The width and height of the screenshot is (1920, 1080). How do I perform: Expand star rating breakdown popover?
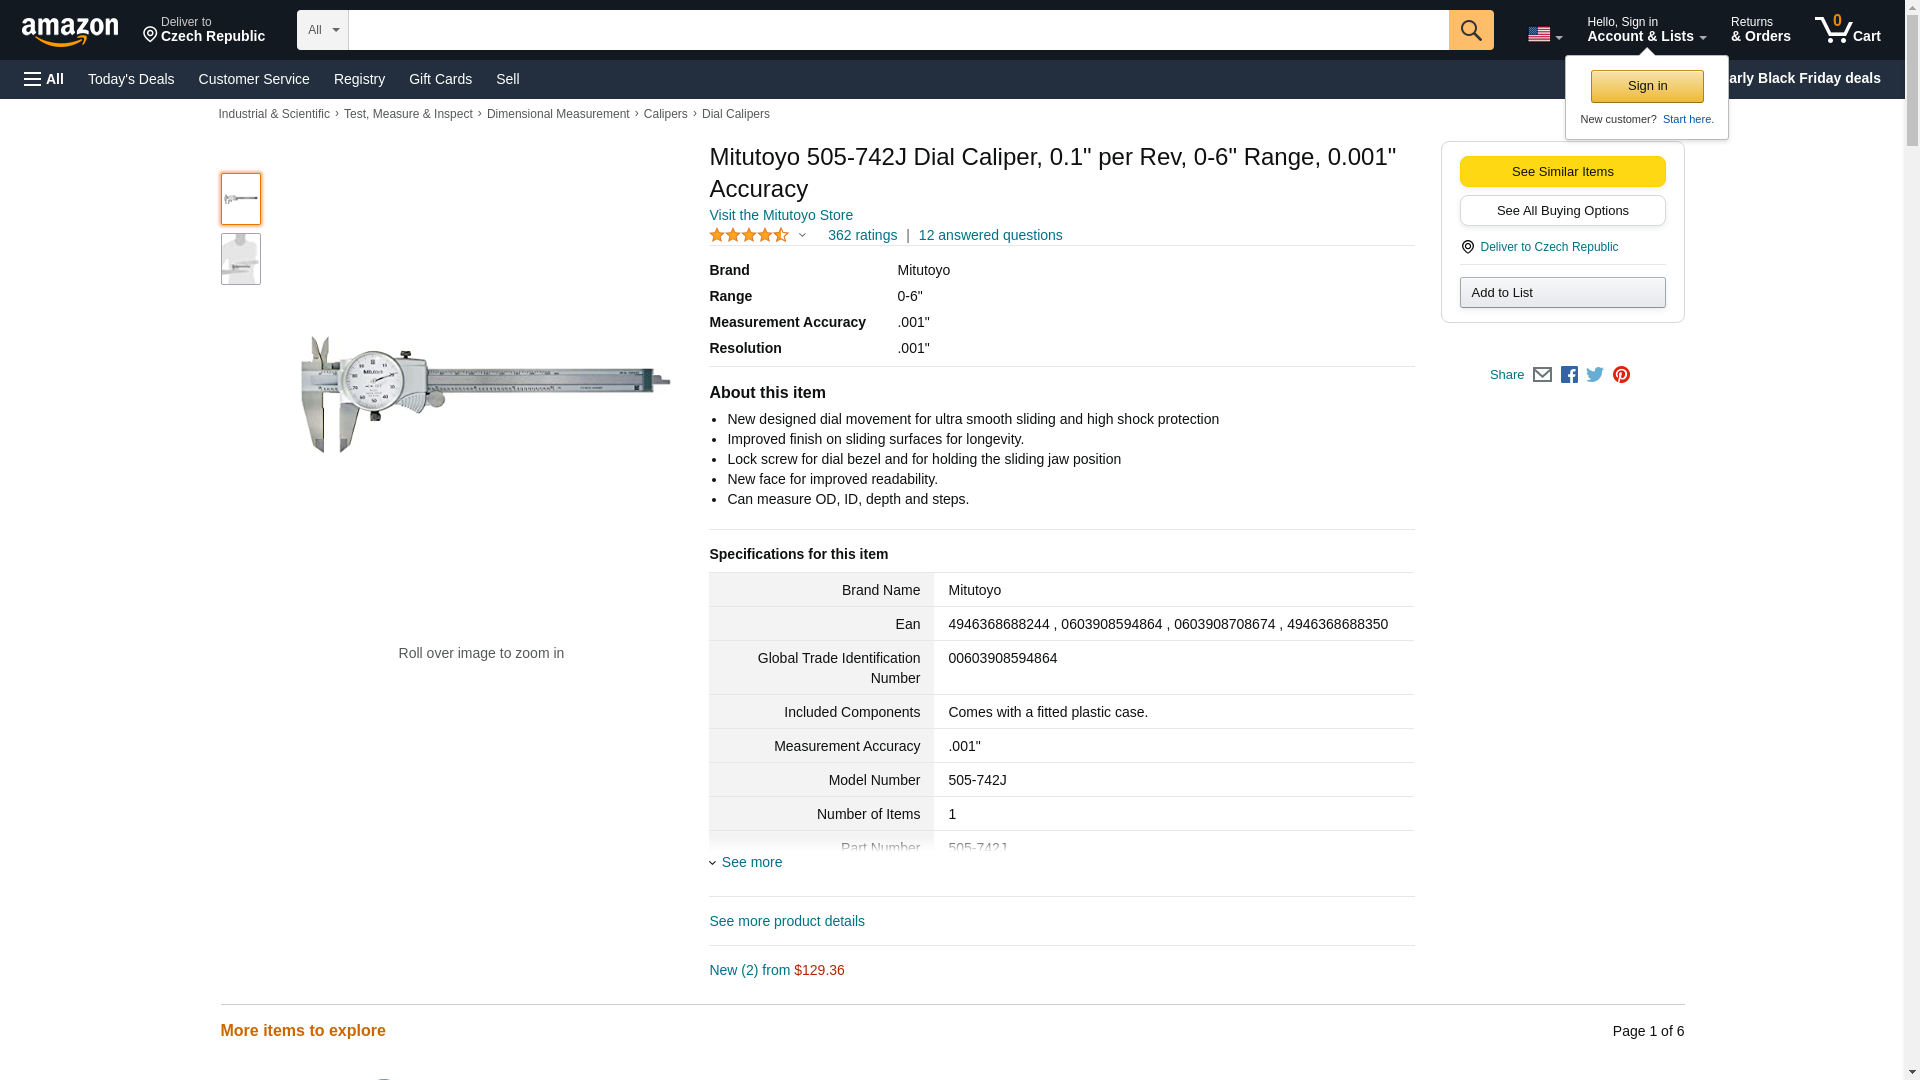pyautogui.click(x=802, y=236)
